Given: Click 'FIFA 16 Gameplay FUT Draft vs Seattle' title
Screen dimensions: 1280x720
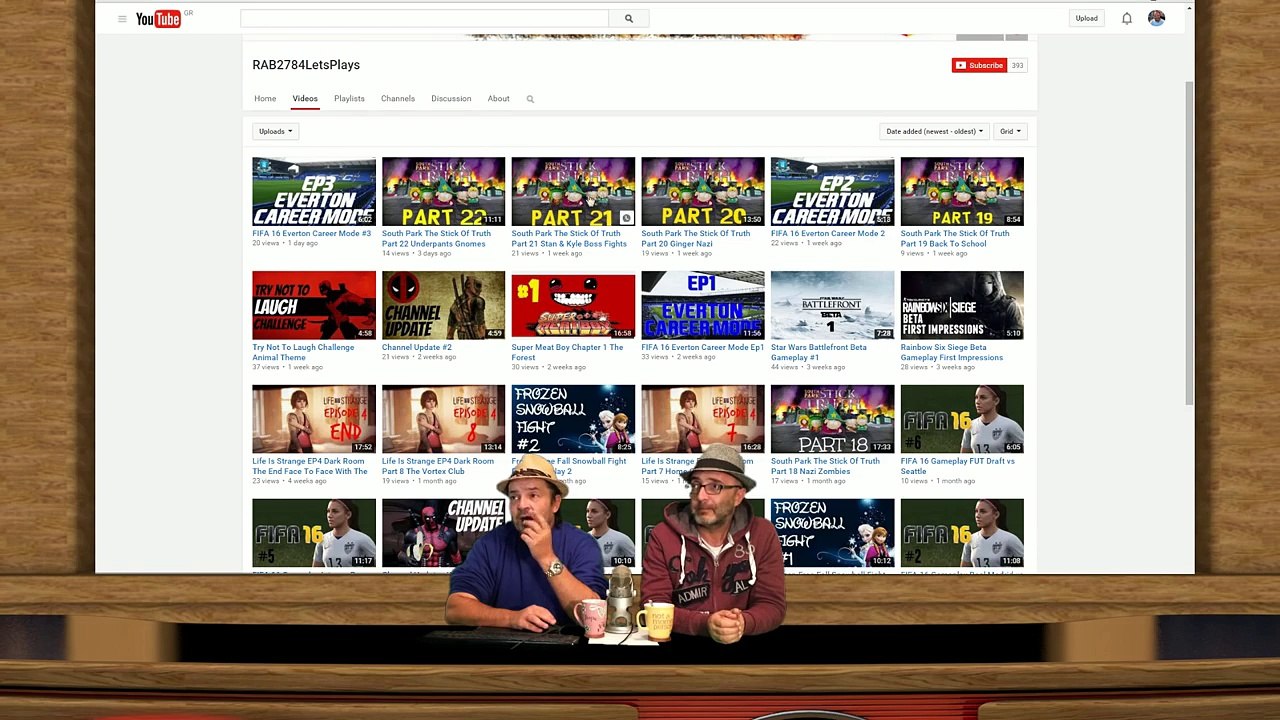Looking at the screenshot, I should tap(957, 467).
